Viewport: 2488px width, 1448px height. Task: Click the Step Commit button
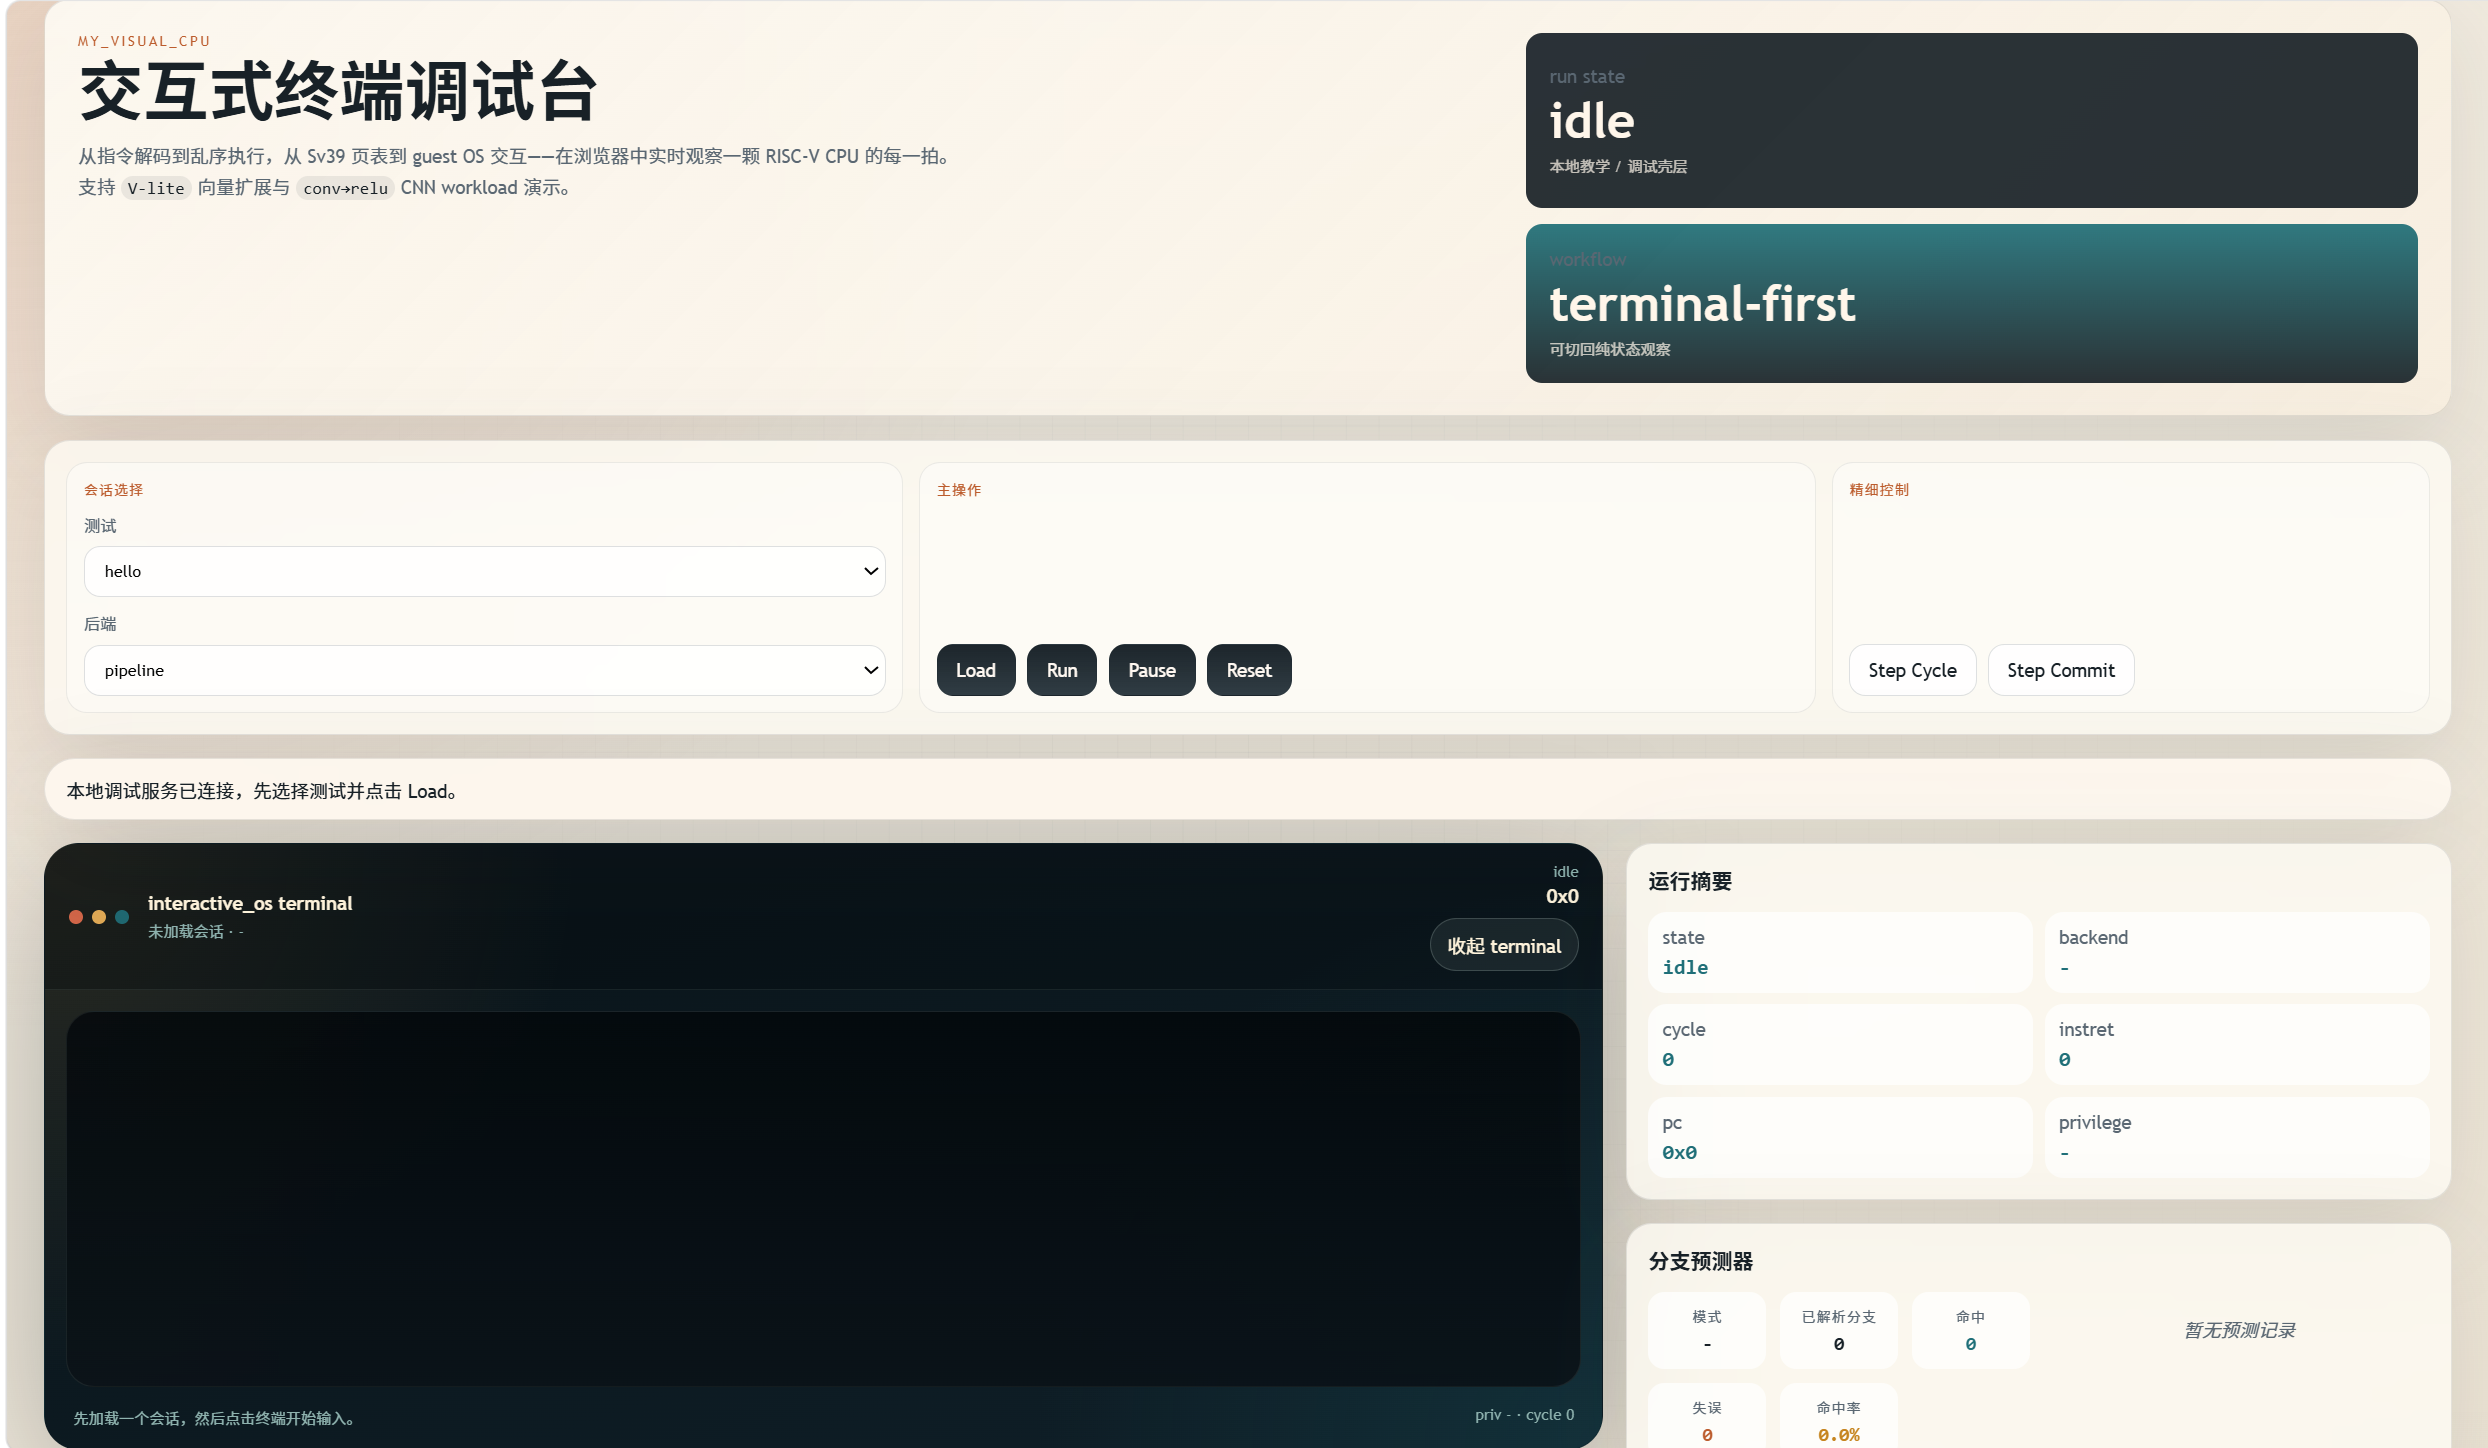click(2061, 670)
